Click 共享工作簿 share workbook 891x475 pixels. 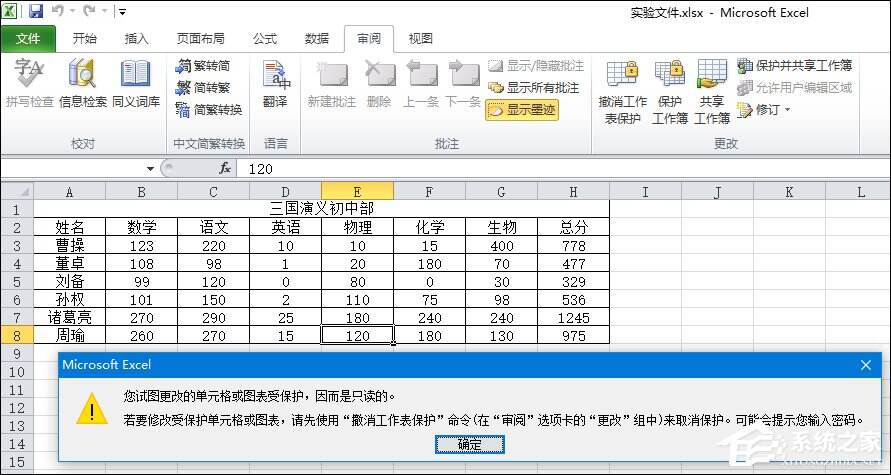point(712,92)
